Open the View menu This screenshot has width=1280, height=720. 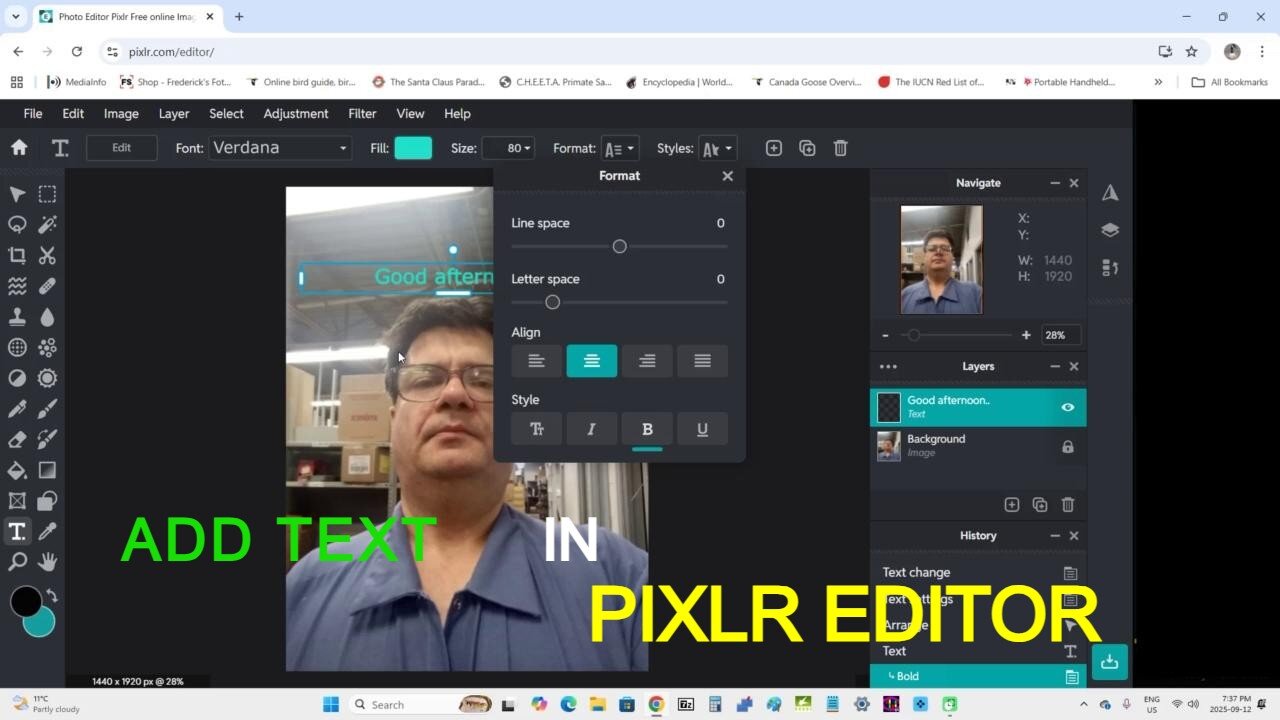click(x=410, y=114)
